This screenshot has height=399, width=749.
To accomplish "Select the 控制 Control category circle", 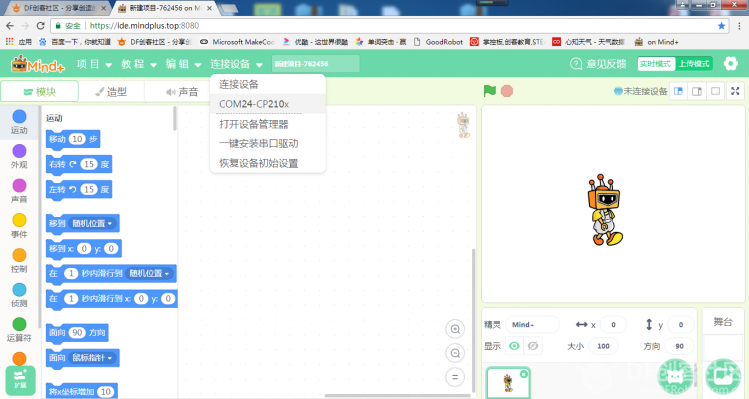I will pos(19,255).
